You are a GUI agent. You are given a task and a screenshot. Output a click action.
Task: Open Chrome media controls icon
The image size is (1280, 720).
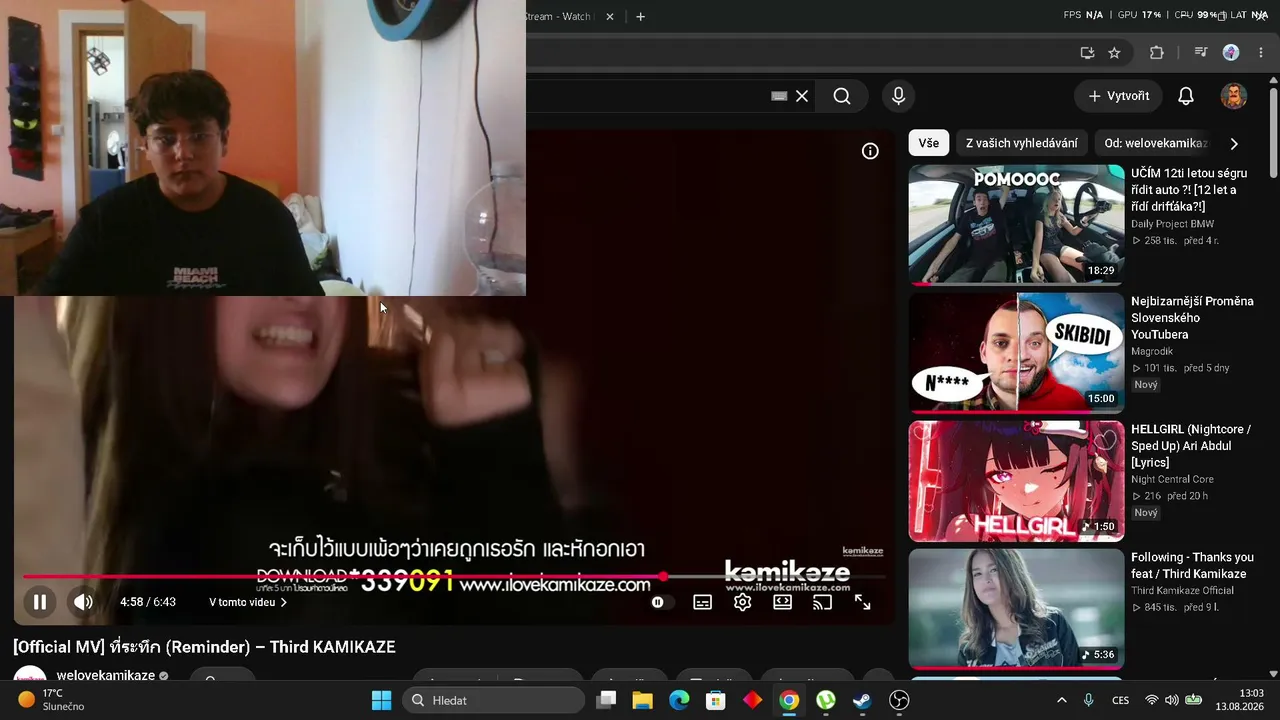[1201, 53]
